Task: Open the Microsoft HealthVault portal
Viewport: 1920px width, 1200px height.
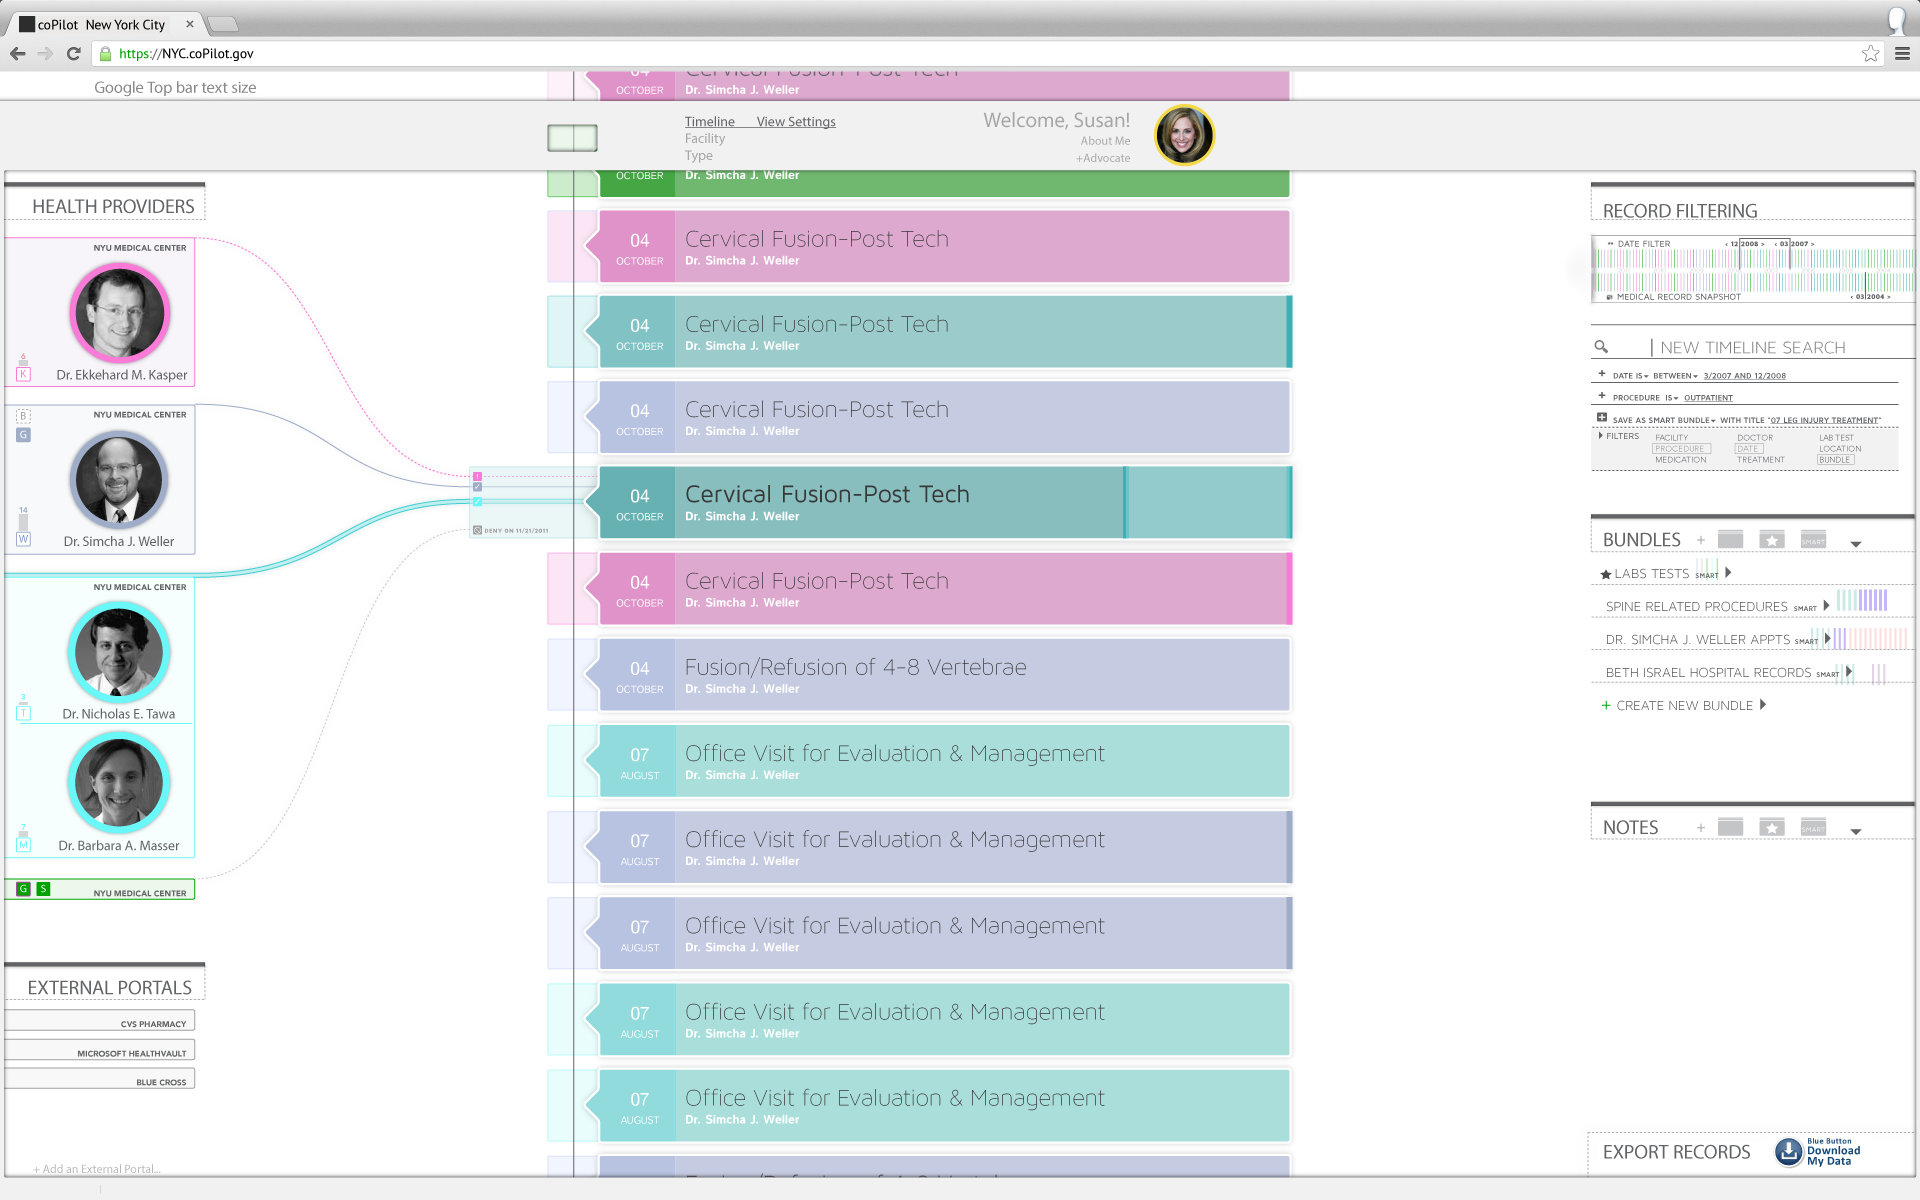Action: tap(100, 1050)
